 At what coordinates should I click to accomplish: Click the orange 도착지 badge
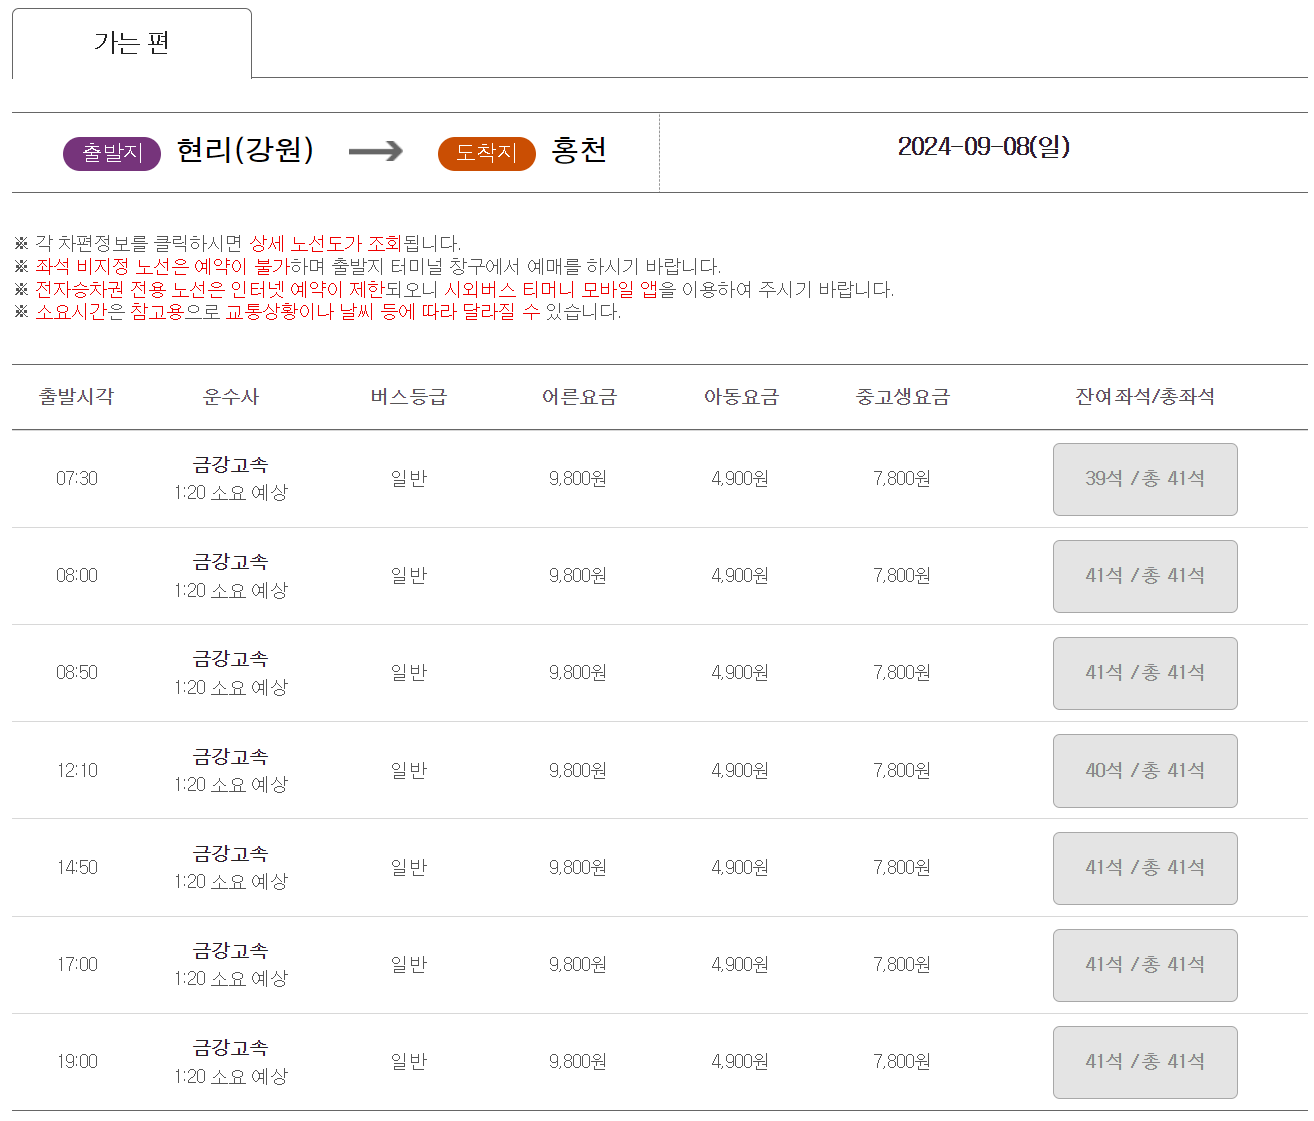tap(487, 153)
